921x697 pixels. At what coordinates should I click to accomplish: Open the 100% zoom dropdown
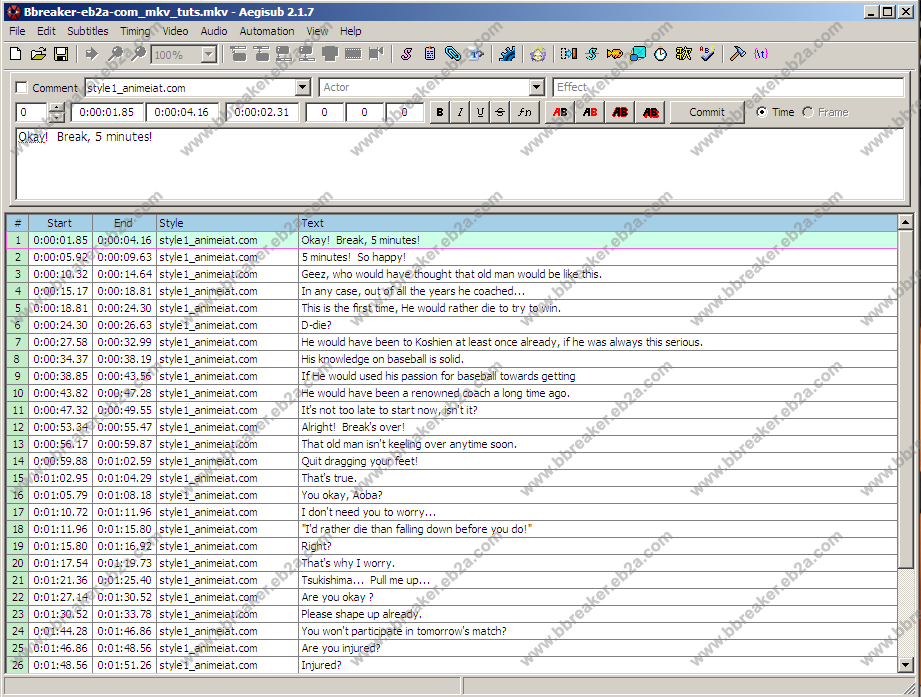[x=209, y=55]
